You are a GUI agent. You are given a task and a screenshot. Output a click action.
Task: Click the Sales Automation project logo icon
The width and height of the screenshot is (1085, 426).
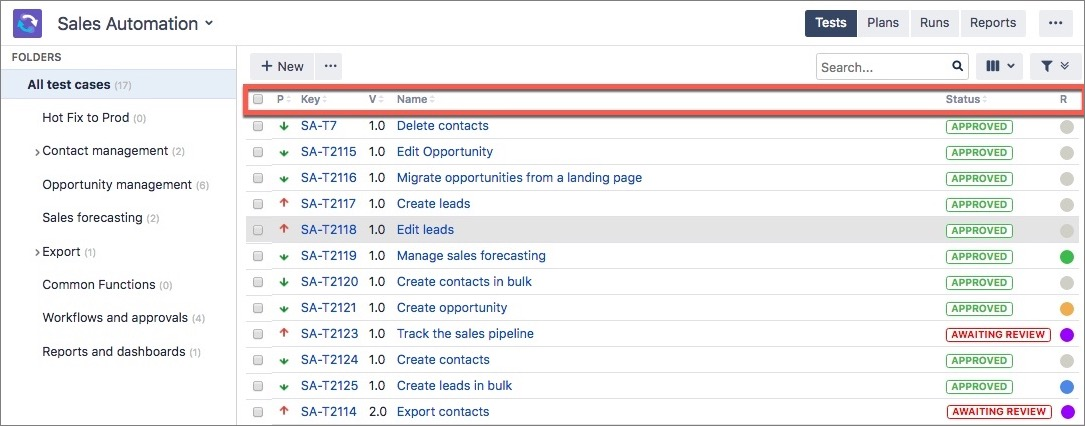27,23
